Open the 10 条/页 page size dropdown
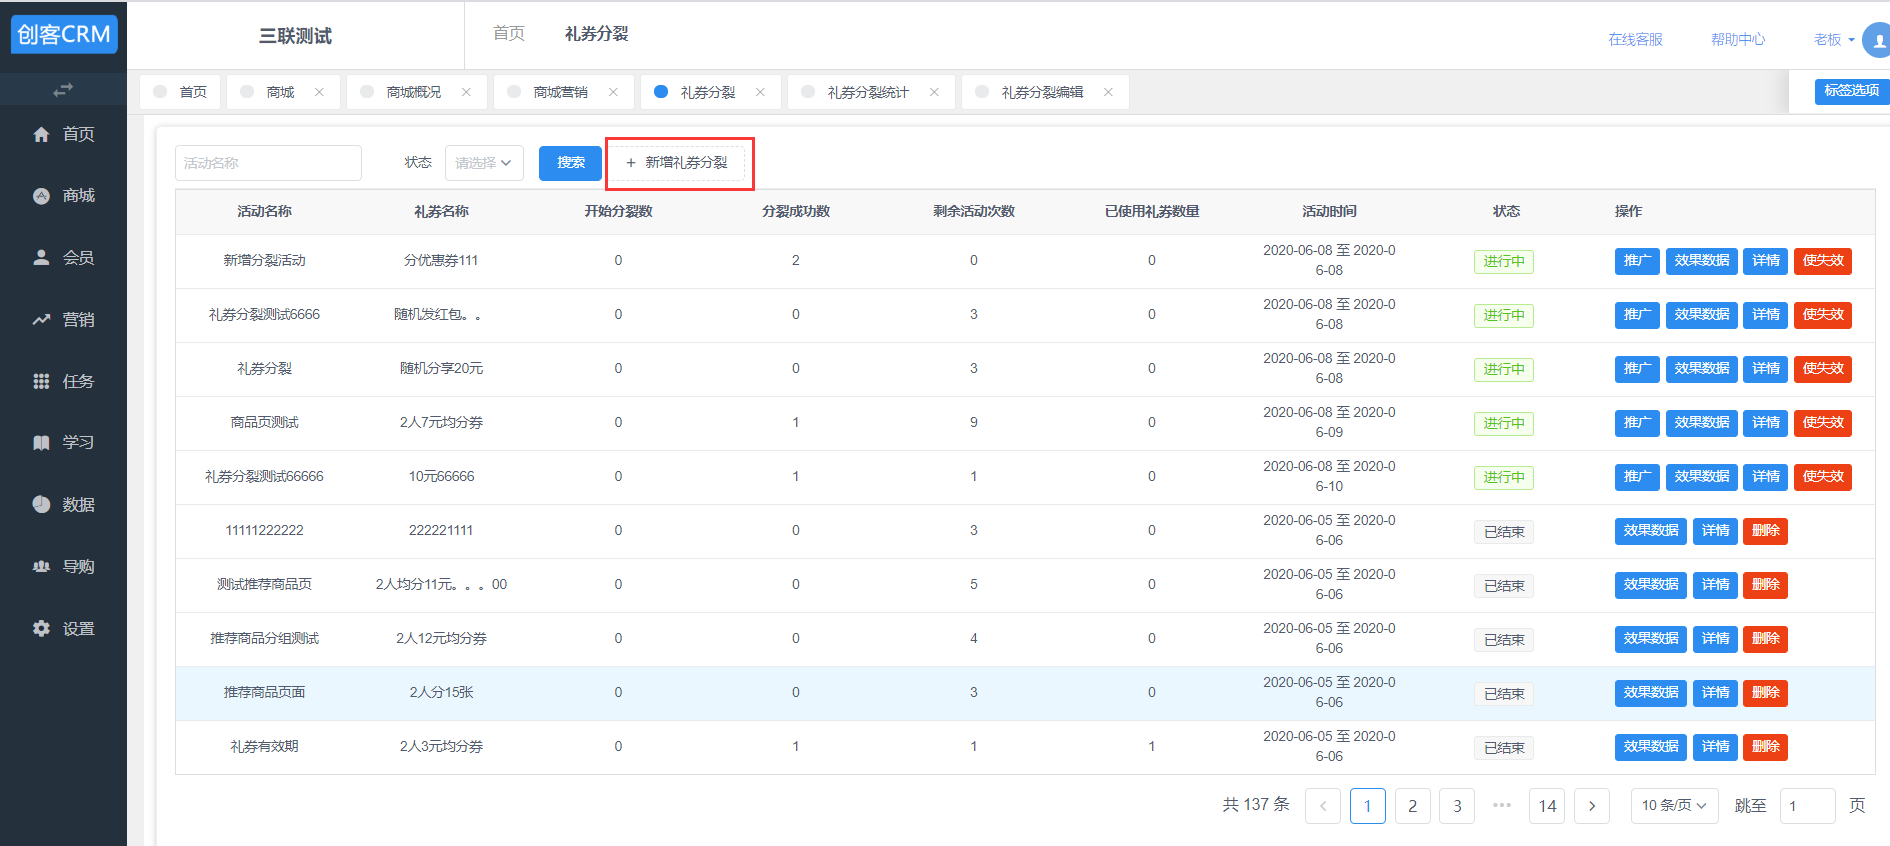1890x846 pixels. [1674, 806]
